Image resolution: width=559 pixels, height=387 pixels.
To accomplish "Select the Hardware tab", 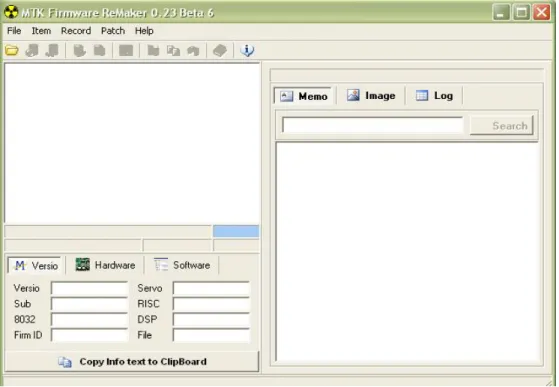I will (106, 265).
